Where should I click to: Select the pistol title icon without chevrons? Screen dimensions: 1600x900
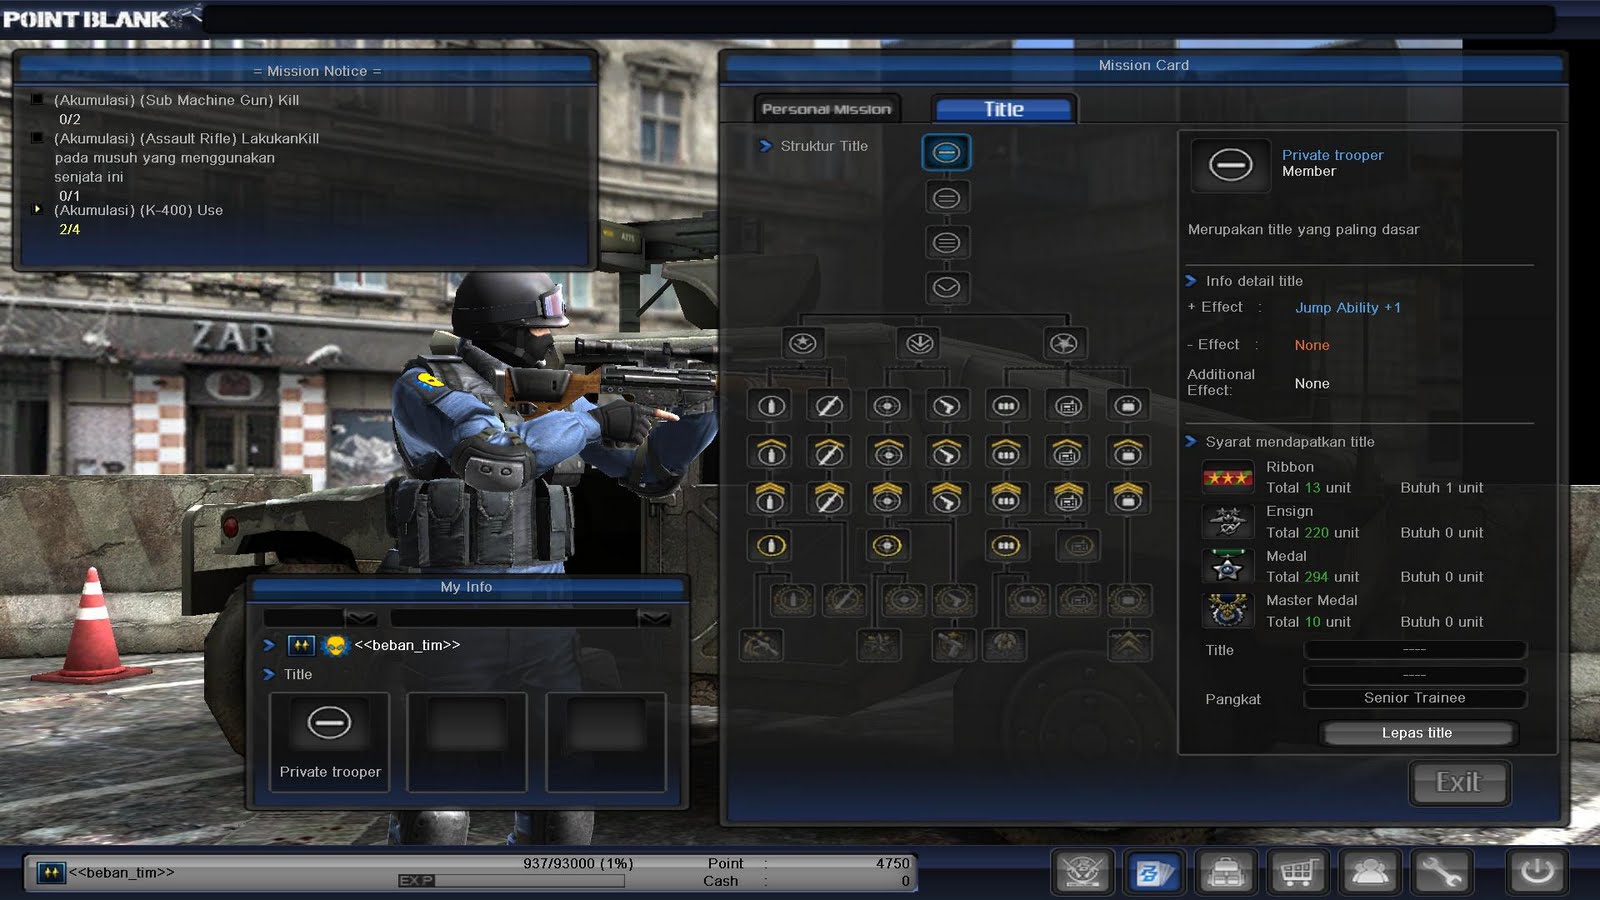[946, 406]
